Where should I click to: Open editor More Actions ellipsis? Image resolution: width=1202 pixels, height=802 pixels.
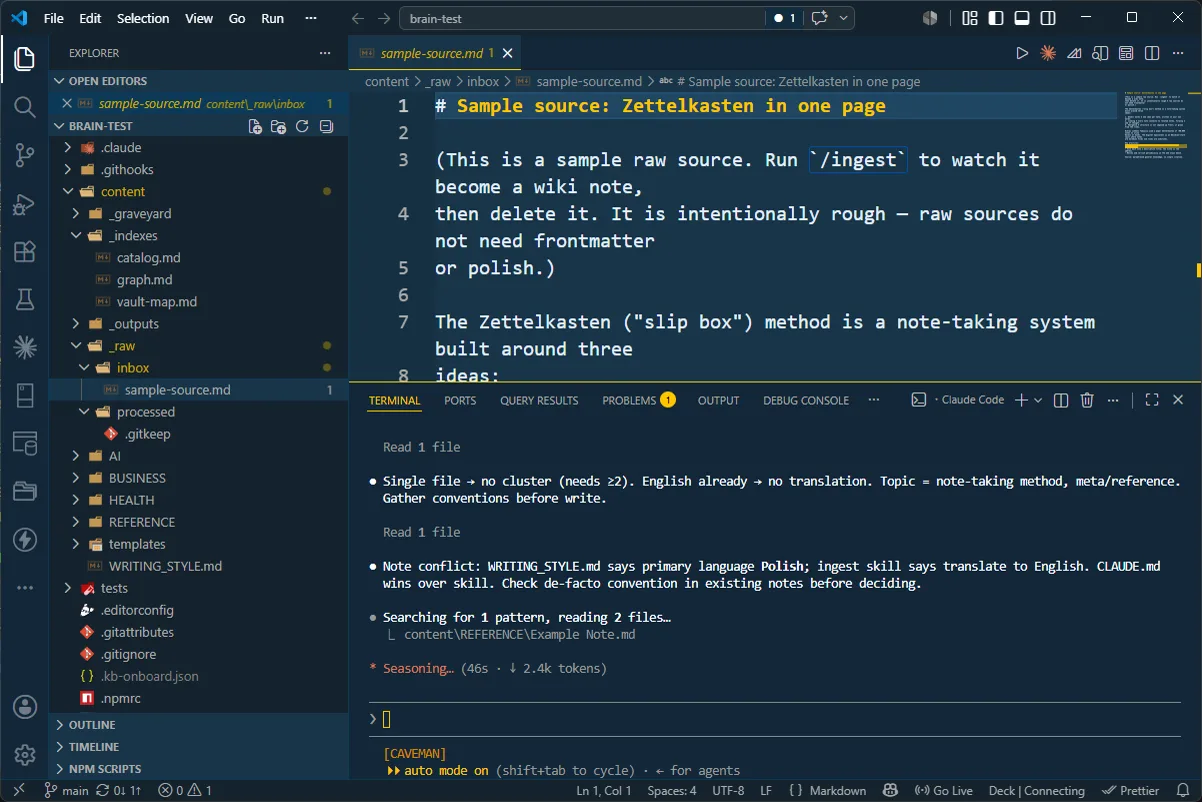pyautogui.click(x=1178, y=53)
